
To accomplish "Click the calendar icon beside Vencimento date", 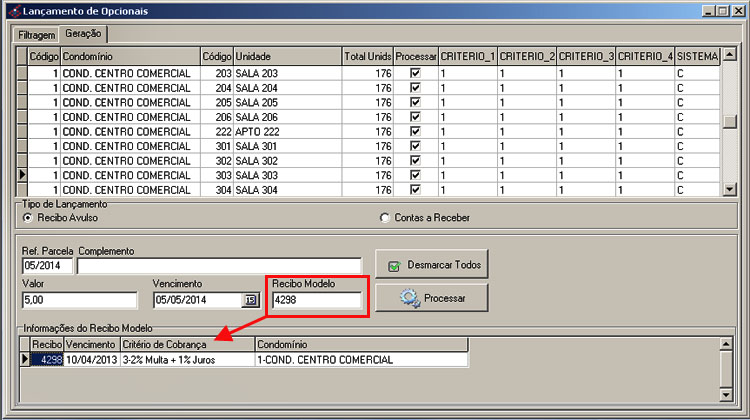I will [x=250, y=300].
